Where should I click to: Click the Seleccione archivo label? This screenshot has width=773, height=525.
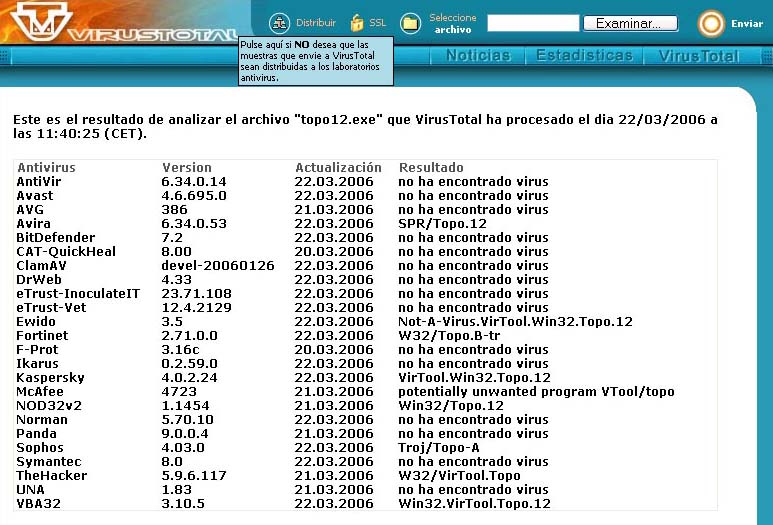[453, 23]
